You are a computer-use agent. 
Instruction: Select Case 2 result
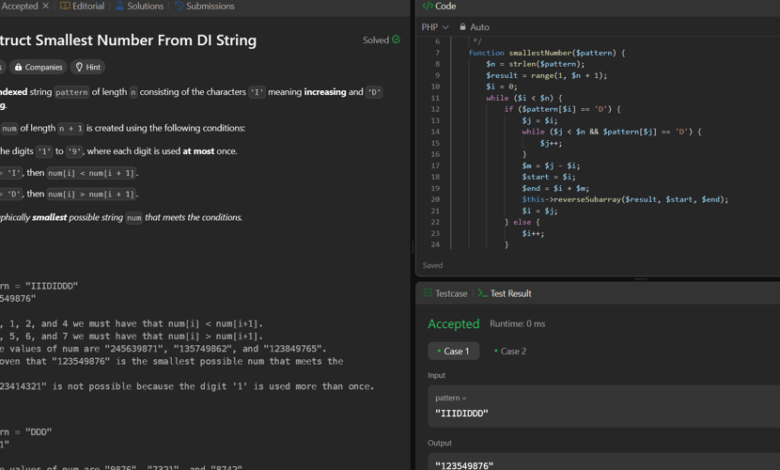[x=510, y=351]
